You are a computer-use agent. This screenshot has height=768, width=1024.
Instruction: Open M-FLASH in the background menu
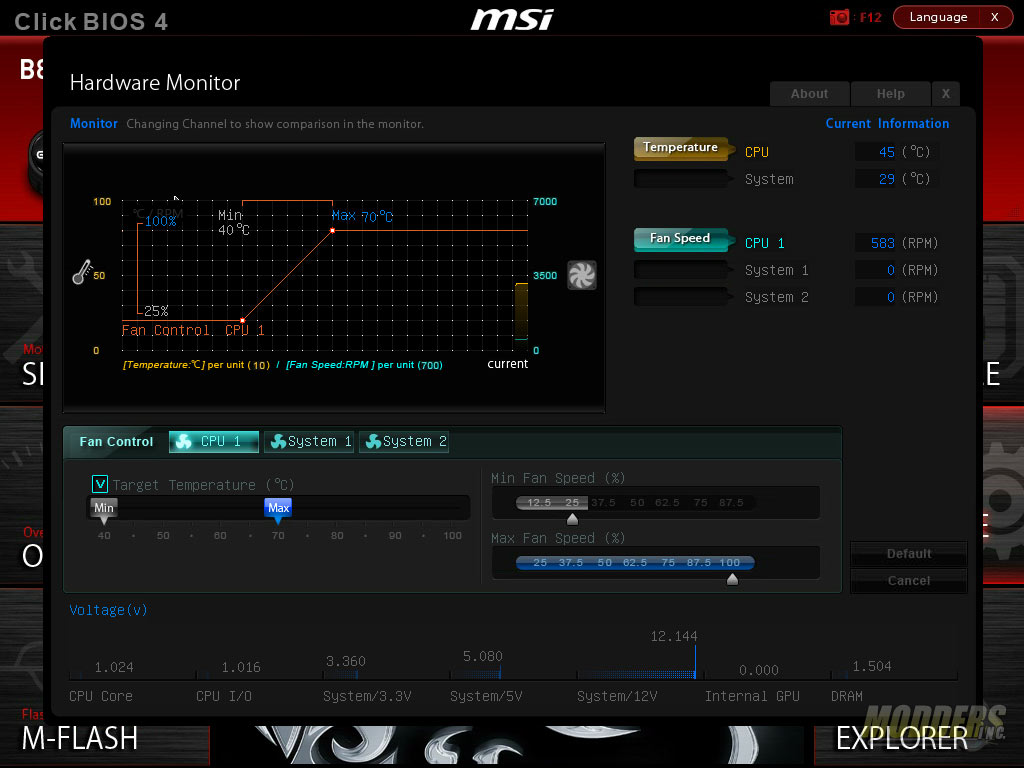[80, 738]
